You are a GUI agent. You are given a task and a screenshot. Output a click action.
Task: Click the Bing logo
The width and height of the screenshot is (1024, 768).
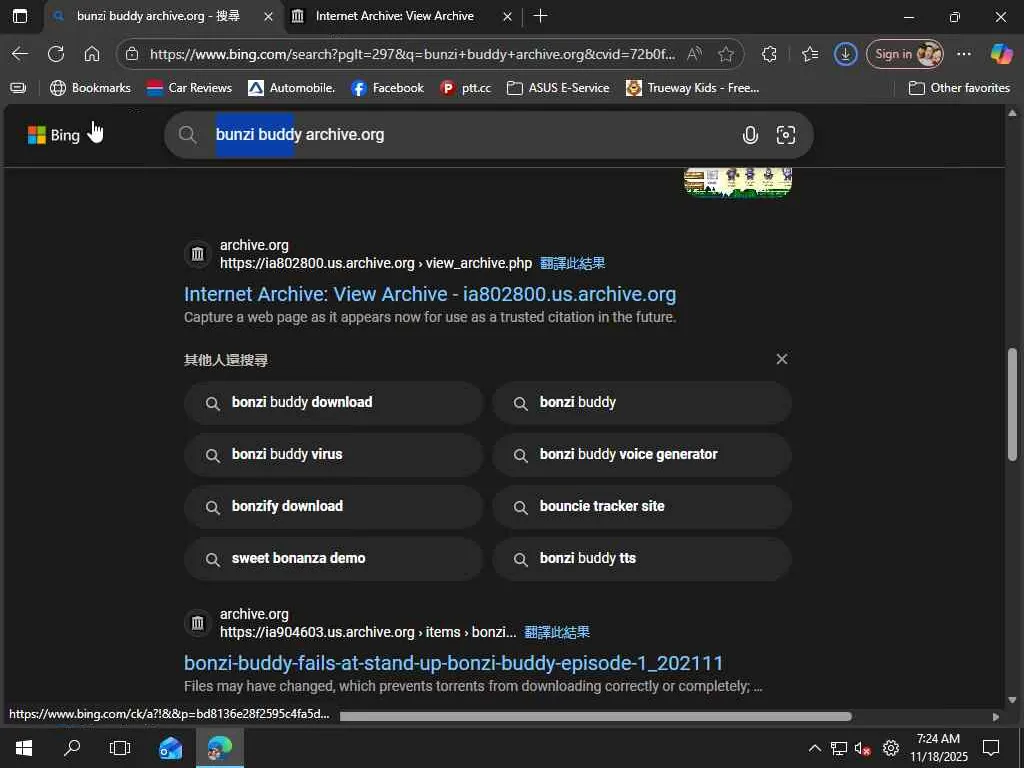click(54, 135)
